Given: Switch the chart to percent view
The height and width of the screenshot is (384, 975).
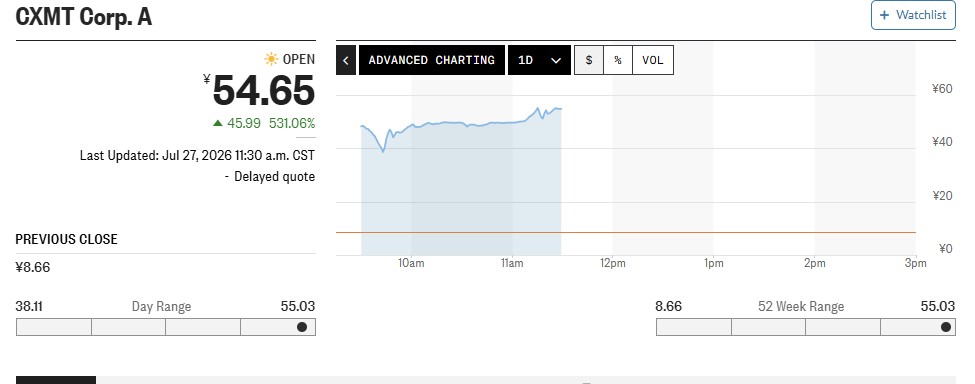Looking at the screenshot, I should point(617,60).
